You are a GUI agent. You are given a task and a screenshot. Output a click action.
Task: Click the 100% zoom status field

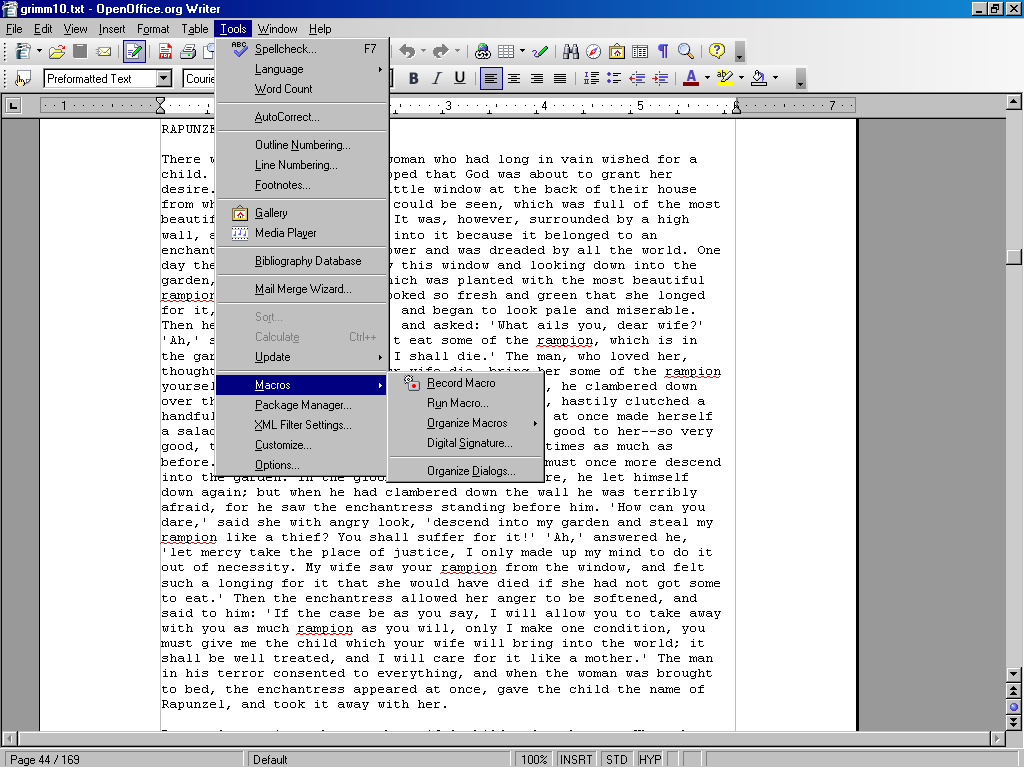pyautogui.click(x=534, y=760)
